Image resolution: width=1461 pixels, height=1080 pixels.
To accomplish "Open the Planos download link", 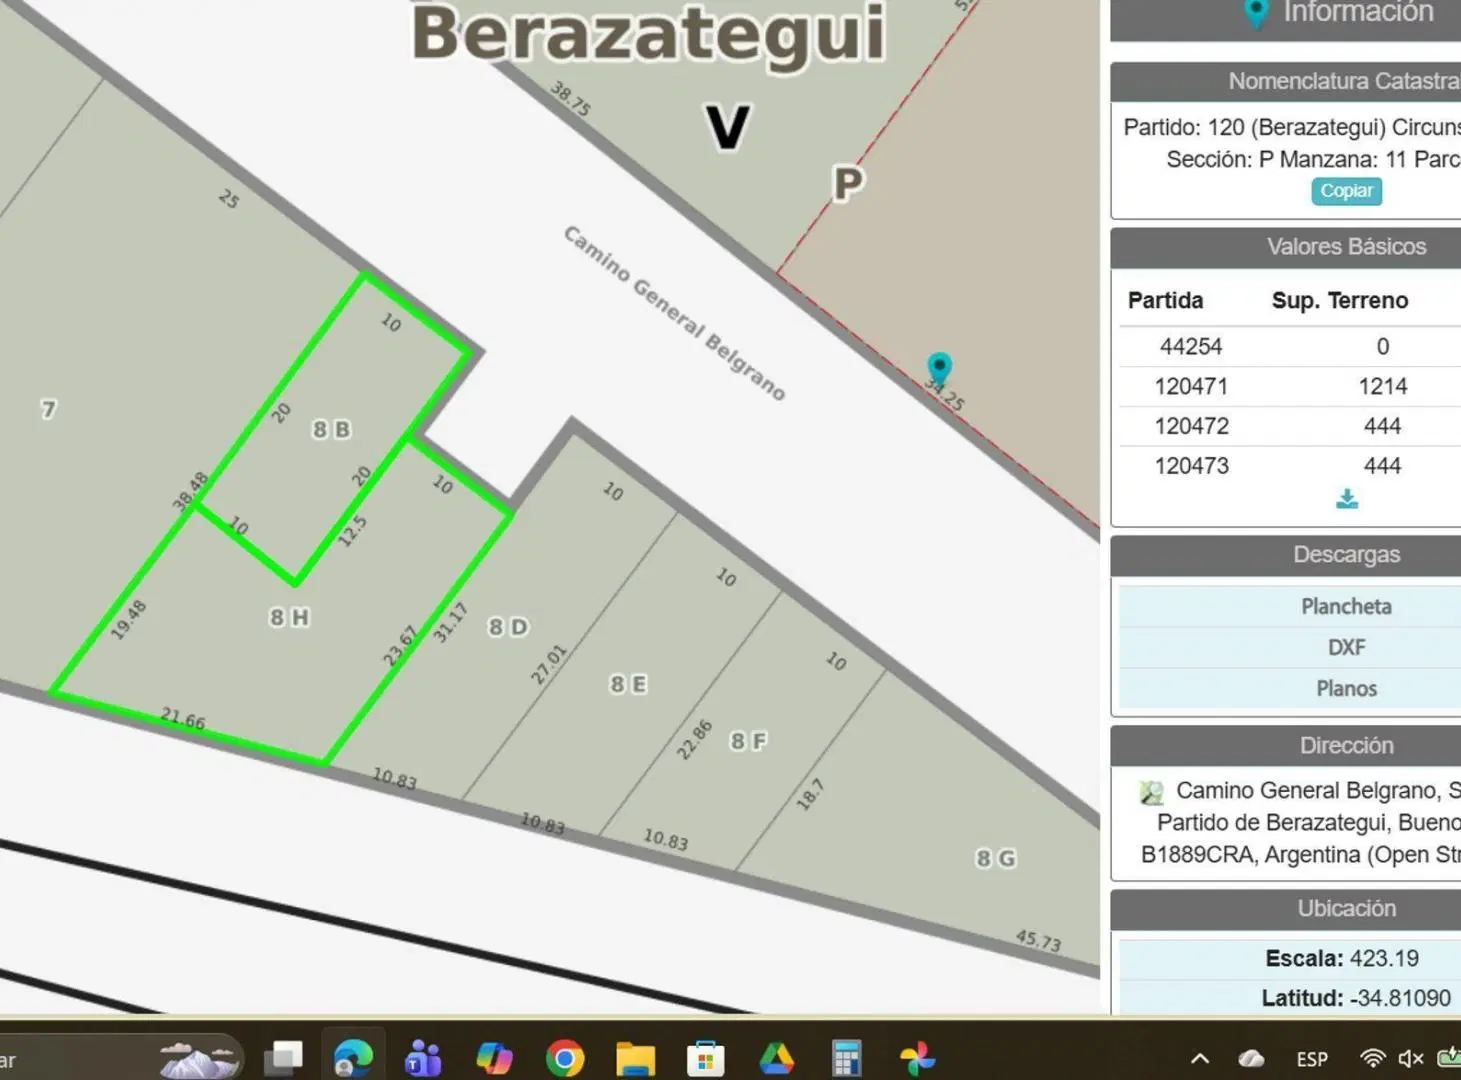I will [x=1346, y=688].
